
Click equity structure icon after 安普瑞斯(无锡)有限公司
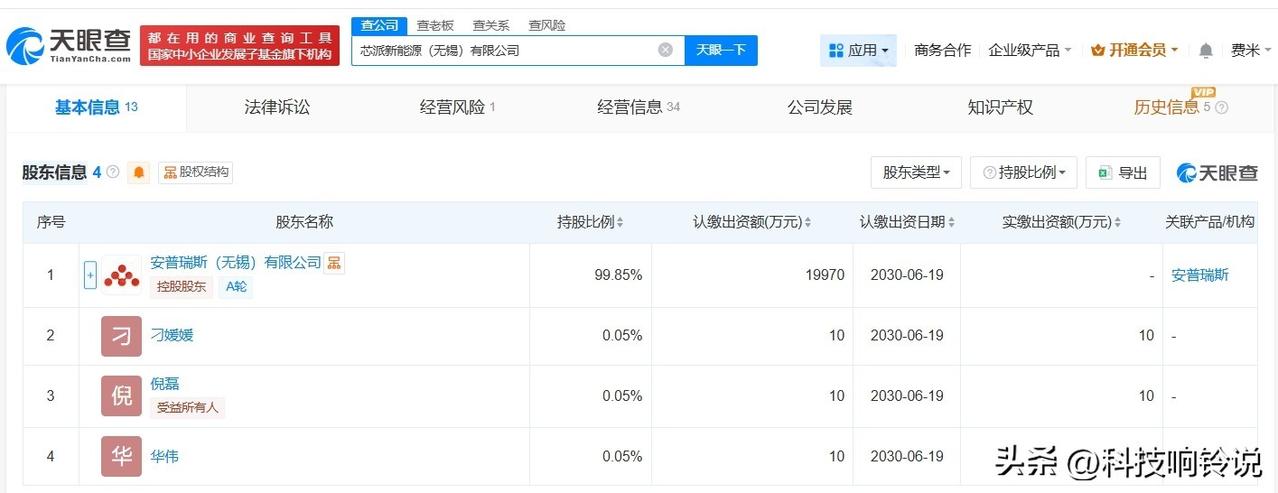(x=335, y=263)
